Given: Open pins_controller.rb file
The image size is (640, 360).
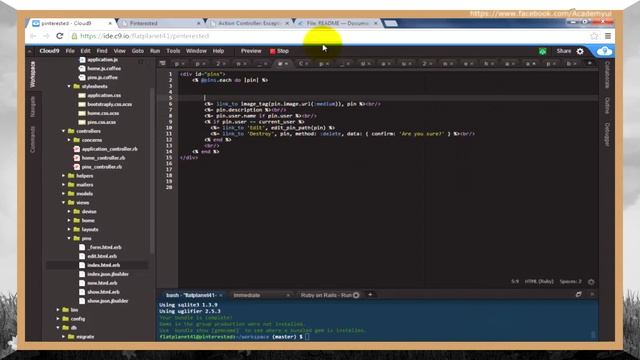Looking at the screenshot, I should (x=102, y=167).
